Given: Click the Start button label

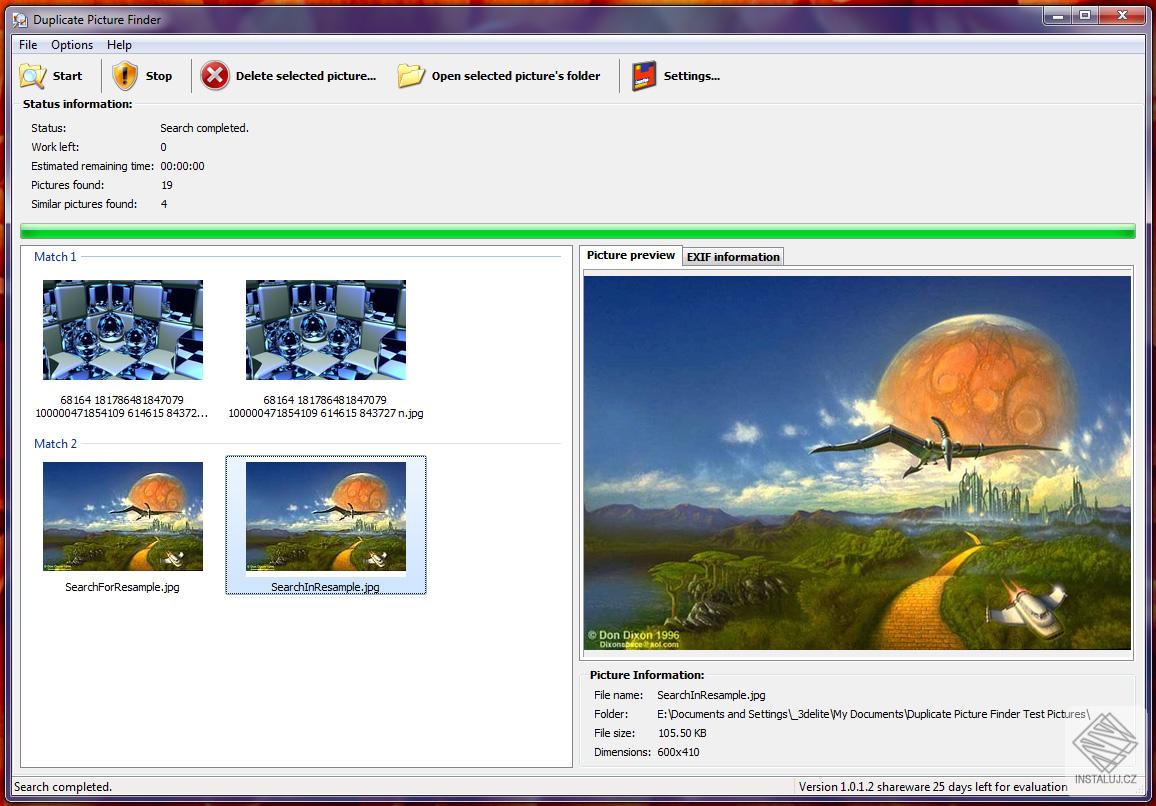Looking at the screenshot, I should click(67, 76).
